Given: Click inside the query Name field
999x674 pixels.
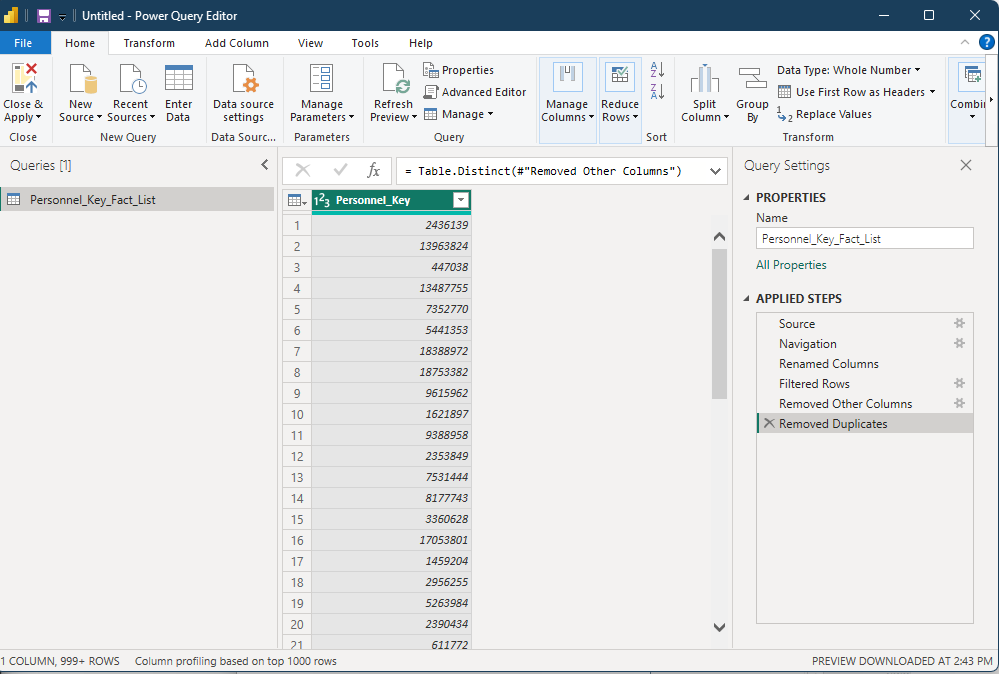Looking at the screenshot, I should (x=864, y=238).
